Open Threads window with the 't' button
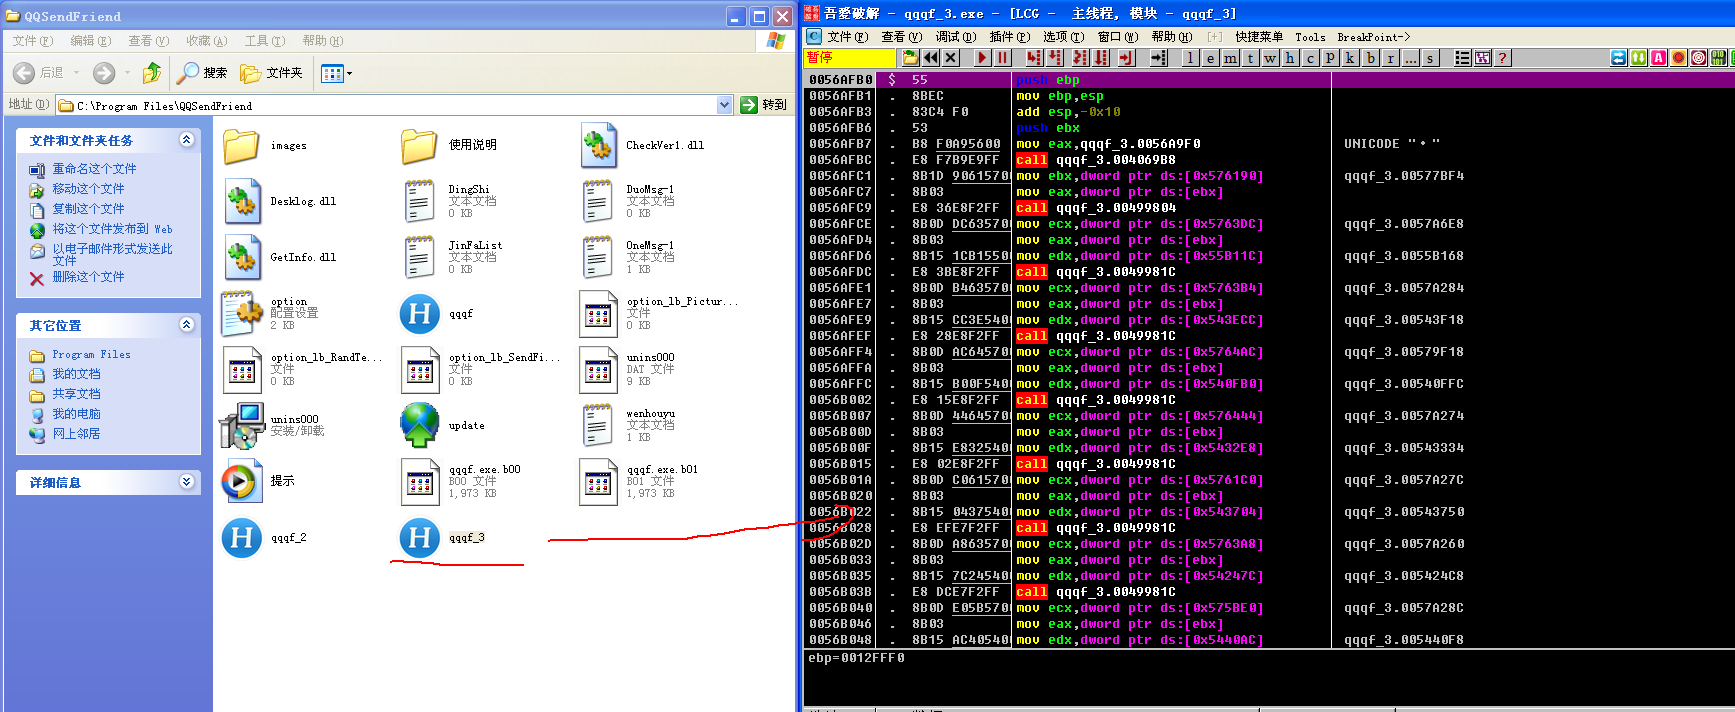The width and height of the screenshot is (1735, 712). (1250, 58)
